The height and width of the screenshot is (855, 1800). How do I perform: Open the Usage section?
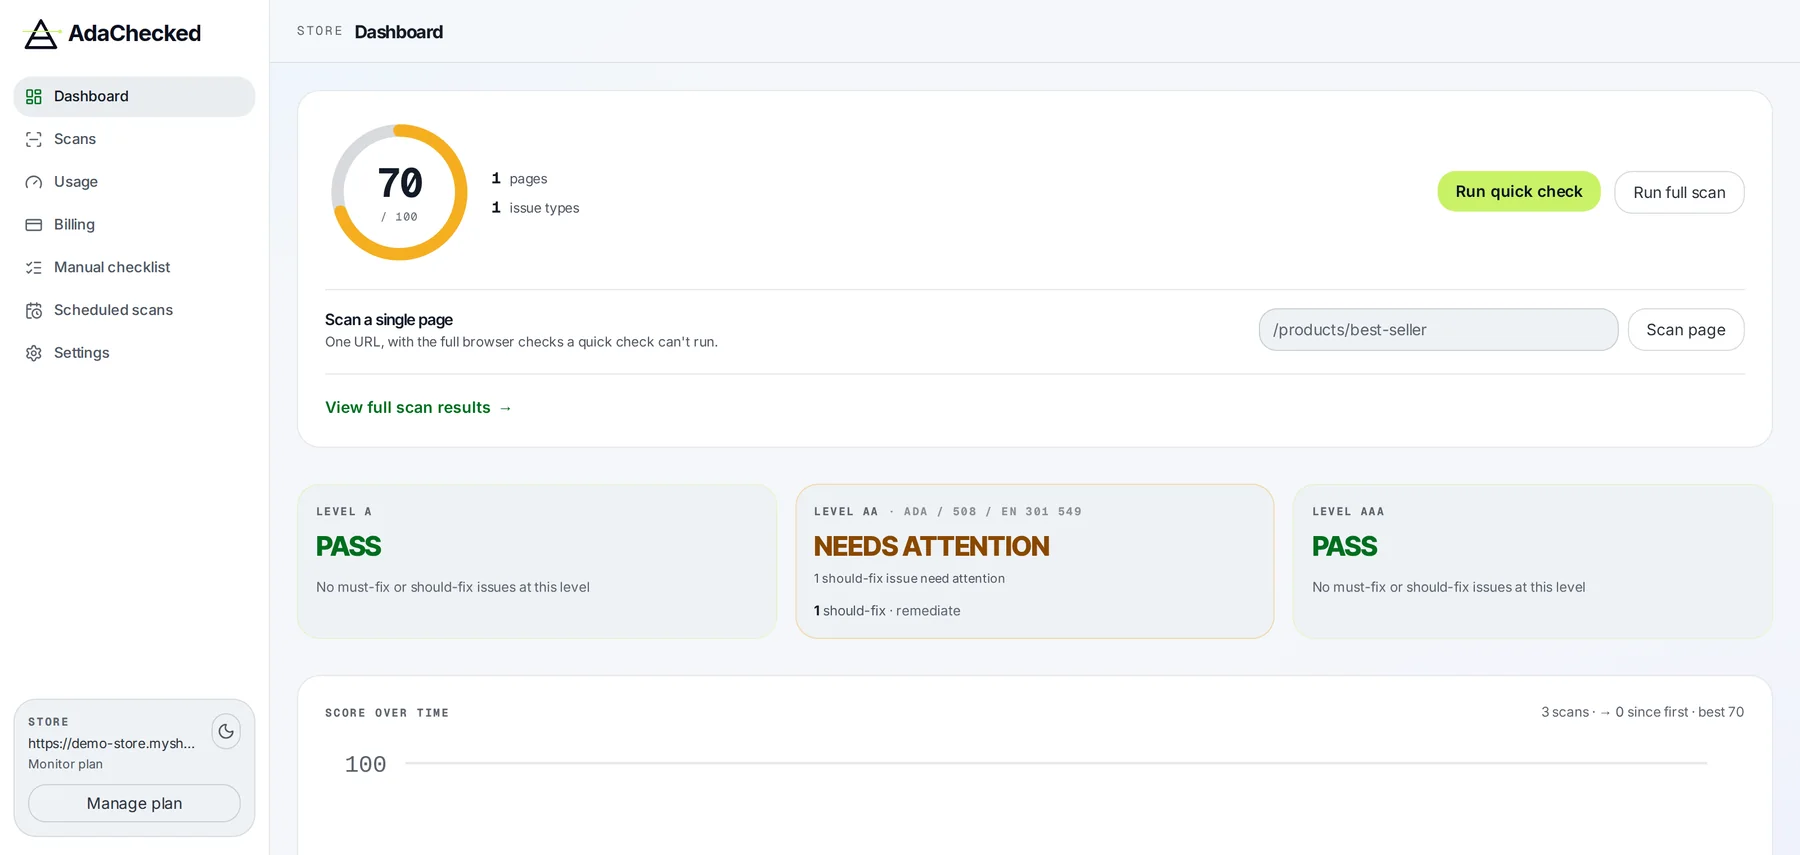(x=134, y=182)
